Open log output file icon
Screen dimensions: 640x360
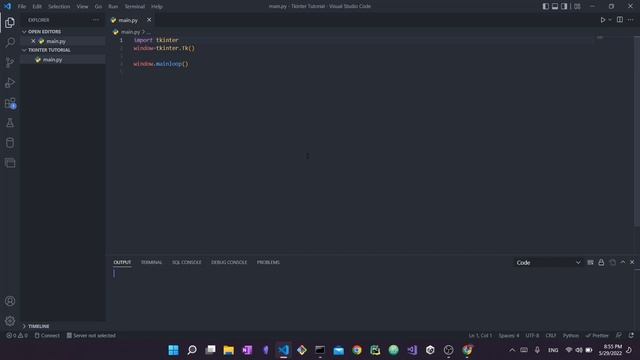click(x=613, y=262)
